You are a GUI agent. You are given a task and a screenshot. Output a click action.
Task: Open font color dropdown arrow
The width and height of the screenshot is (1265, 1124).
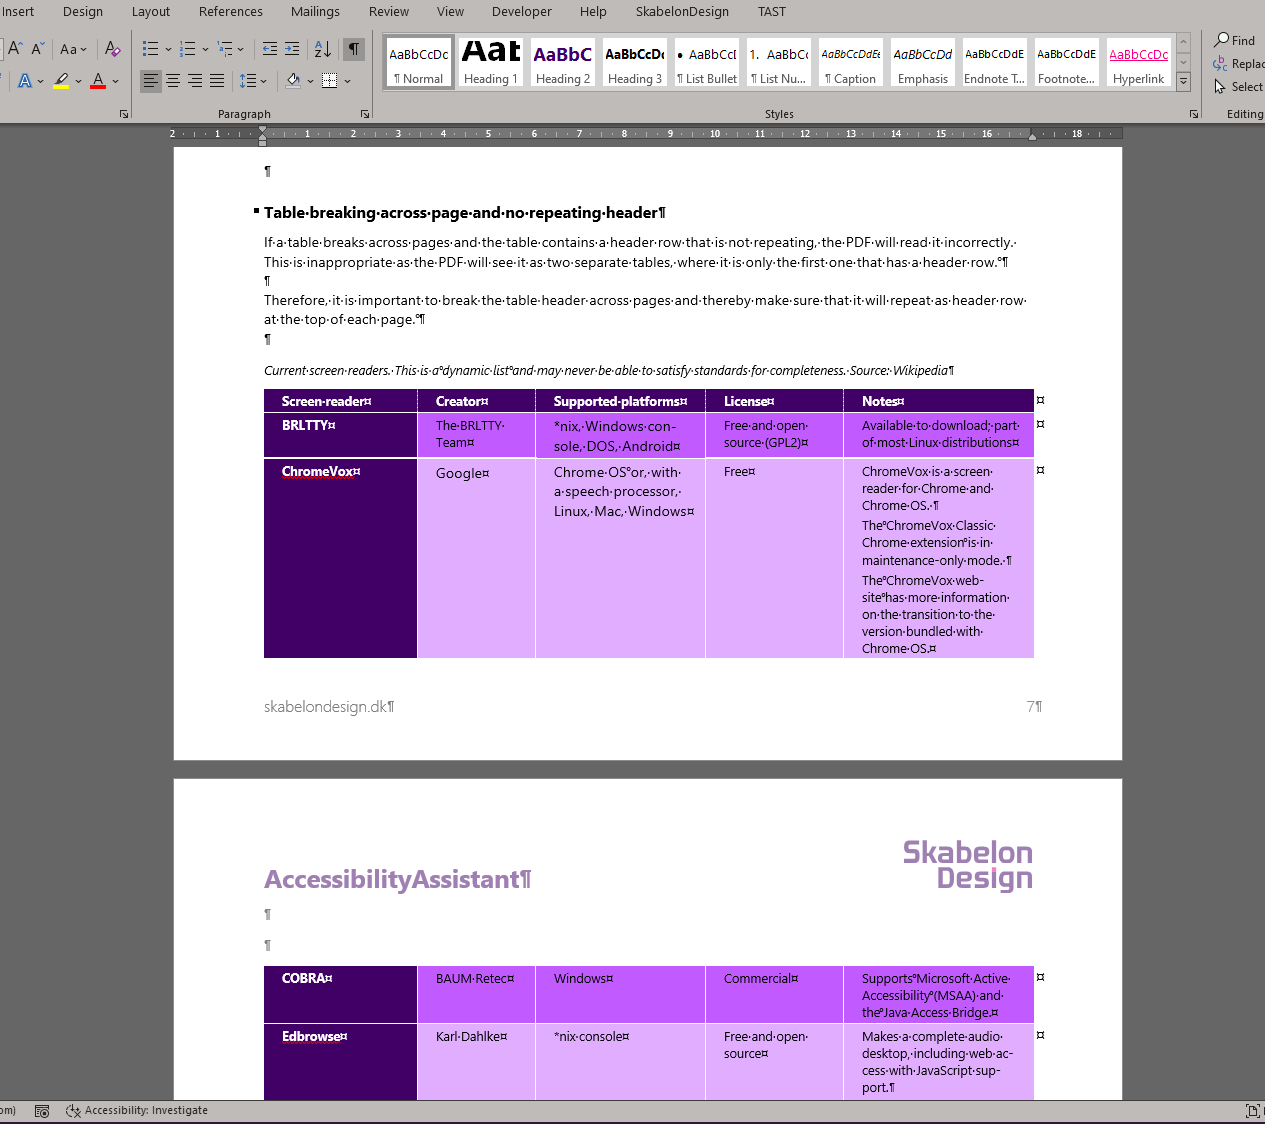click(x=115, y=81)
